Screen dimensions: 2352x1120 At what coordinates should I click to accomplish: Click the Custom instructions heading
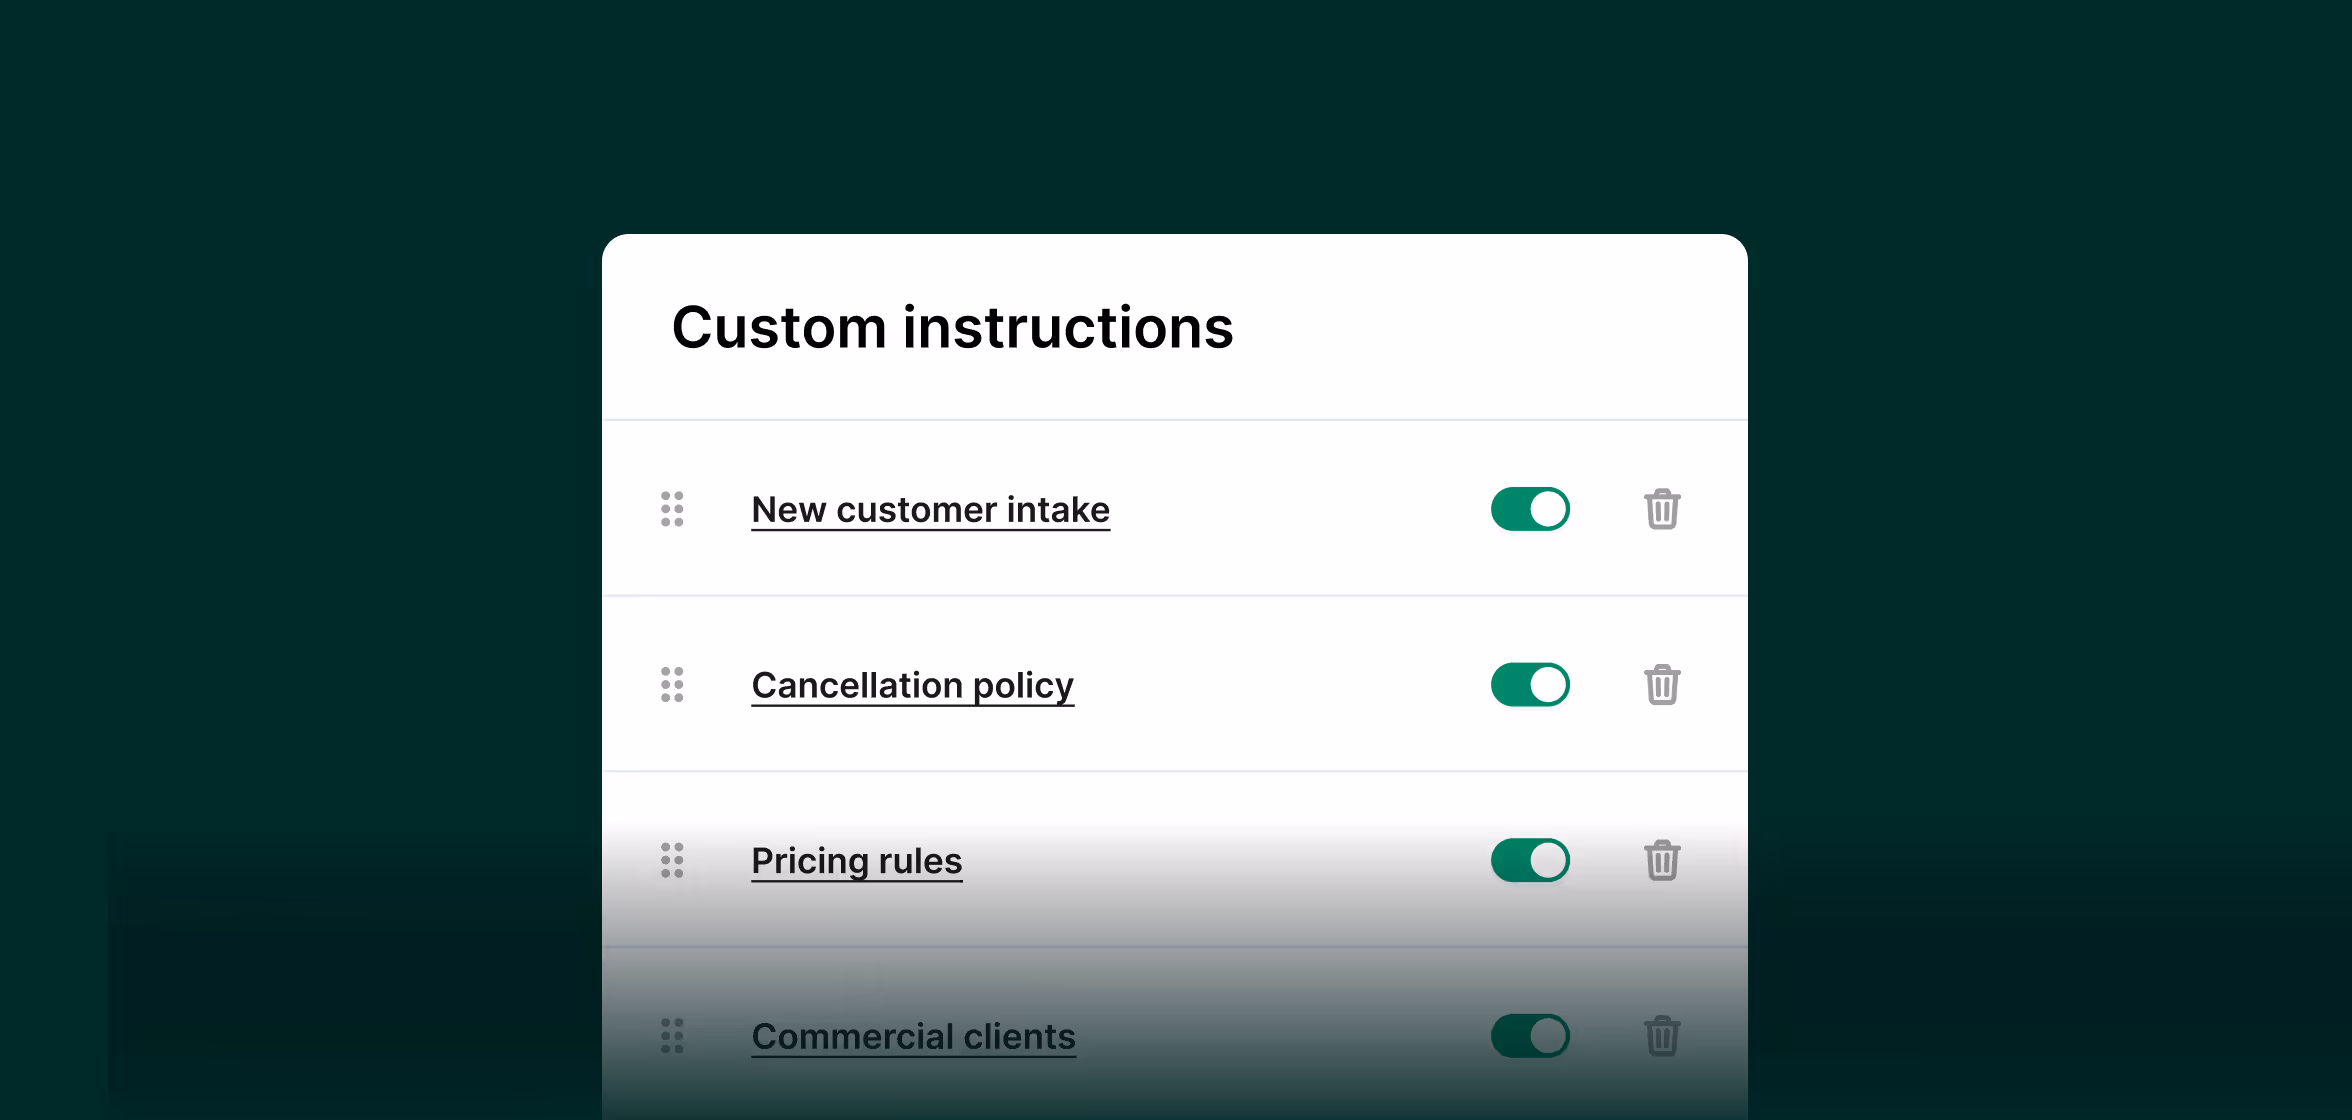pyautogui.click(x=953, y=327)
